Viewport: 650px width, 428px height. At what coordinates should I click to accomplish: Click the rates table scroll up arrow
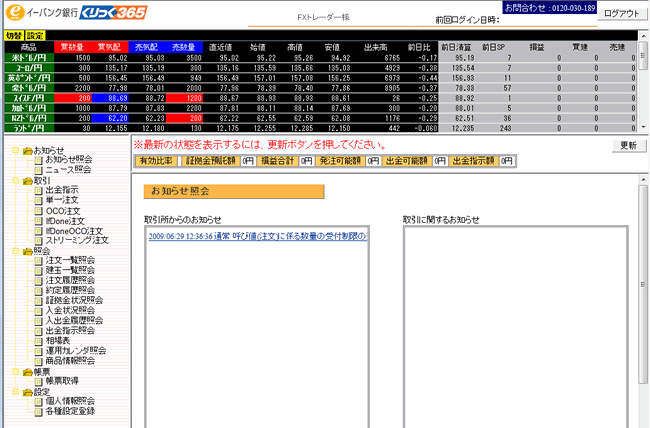pos(643,36)
